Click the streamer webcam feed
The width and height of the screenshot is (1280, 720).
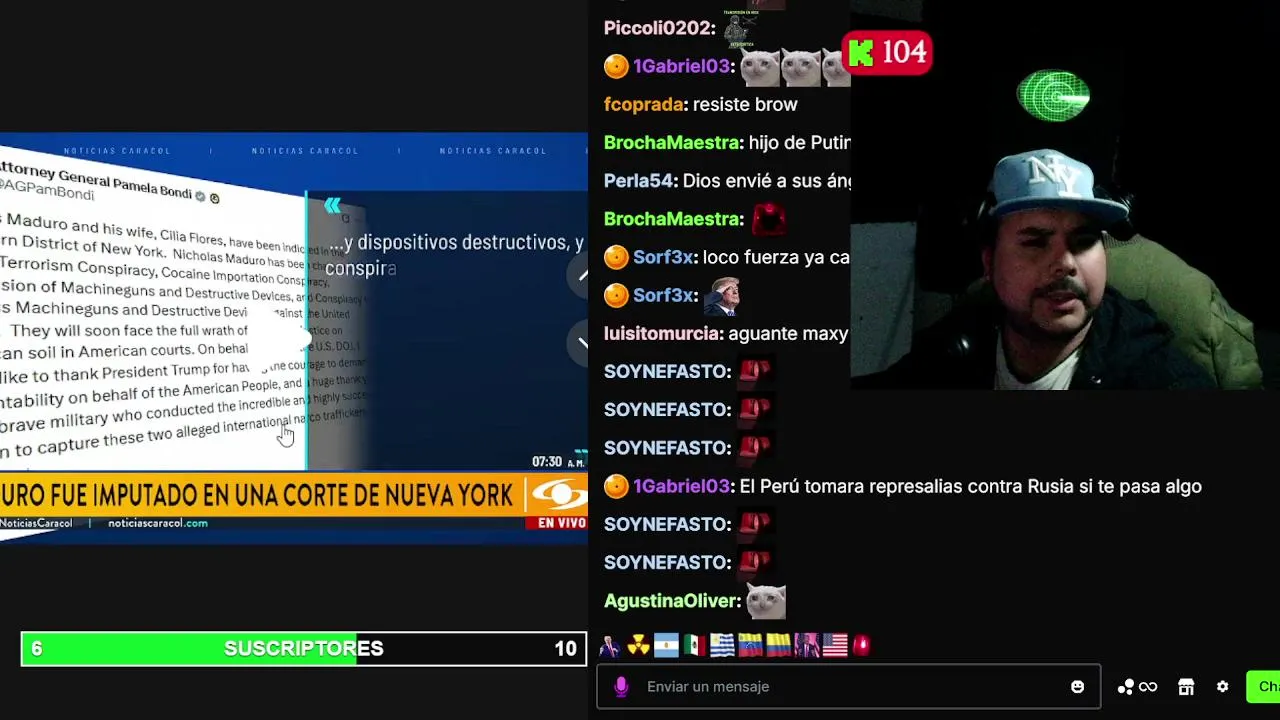[x=1065, y=195]
